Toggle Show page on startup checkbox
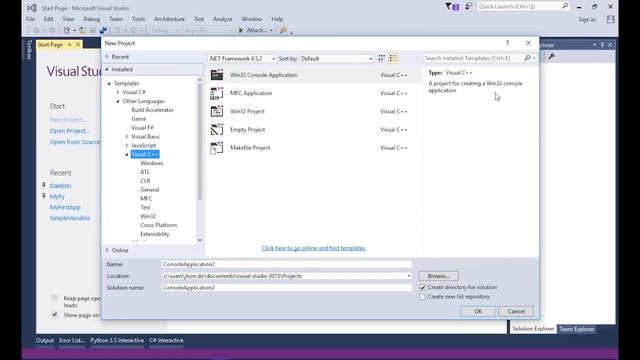The image size is (640, 360). point(55,314)
